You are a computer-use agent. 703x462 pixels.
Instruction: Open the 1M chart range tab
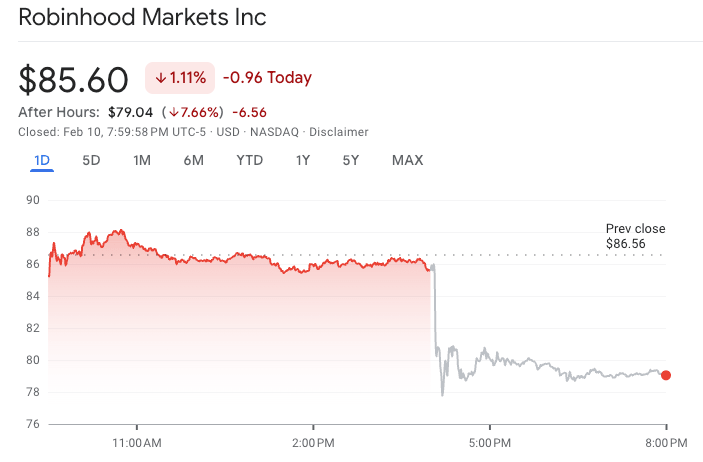[x=142, y=160]
